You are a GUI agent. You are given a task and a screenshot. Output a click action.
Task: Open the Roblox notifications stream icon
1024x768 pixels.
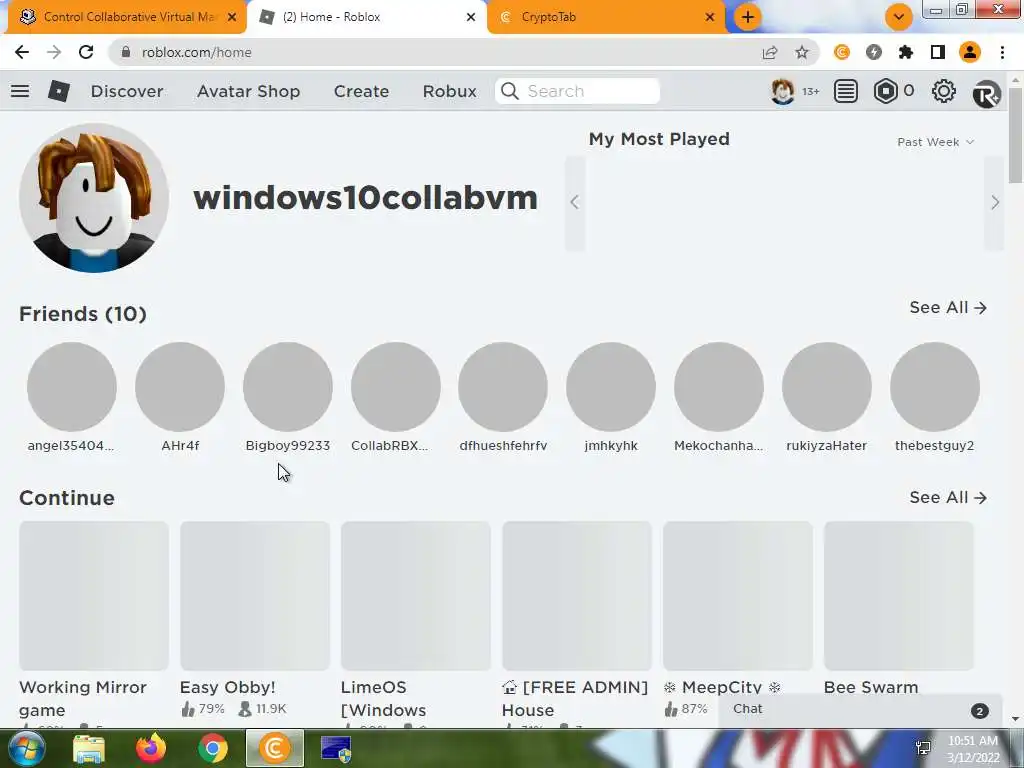coord(846,91)
